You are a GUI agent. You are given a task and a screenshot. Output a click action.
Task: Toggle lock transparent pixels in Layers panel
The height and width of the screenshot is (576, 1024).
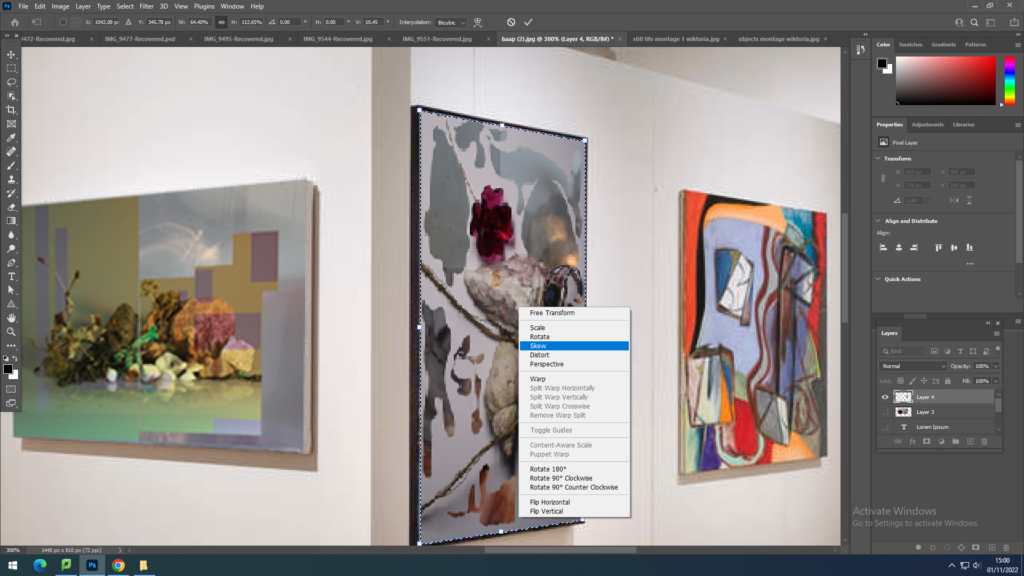tap(901, 381)
